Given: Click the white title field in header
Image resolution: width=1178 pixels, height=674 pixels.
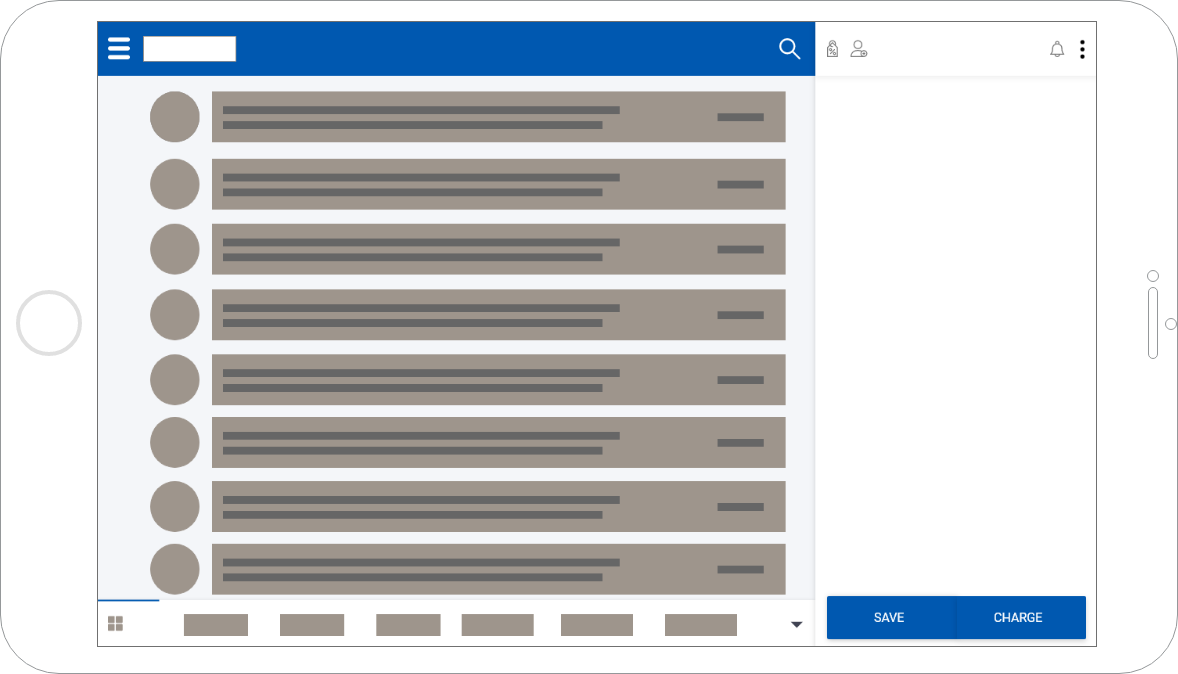Looking at the screenshot, I should tap(190, 49).
